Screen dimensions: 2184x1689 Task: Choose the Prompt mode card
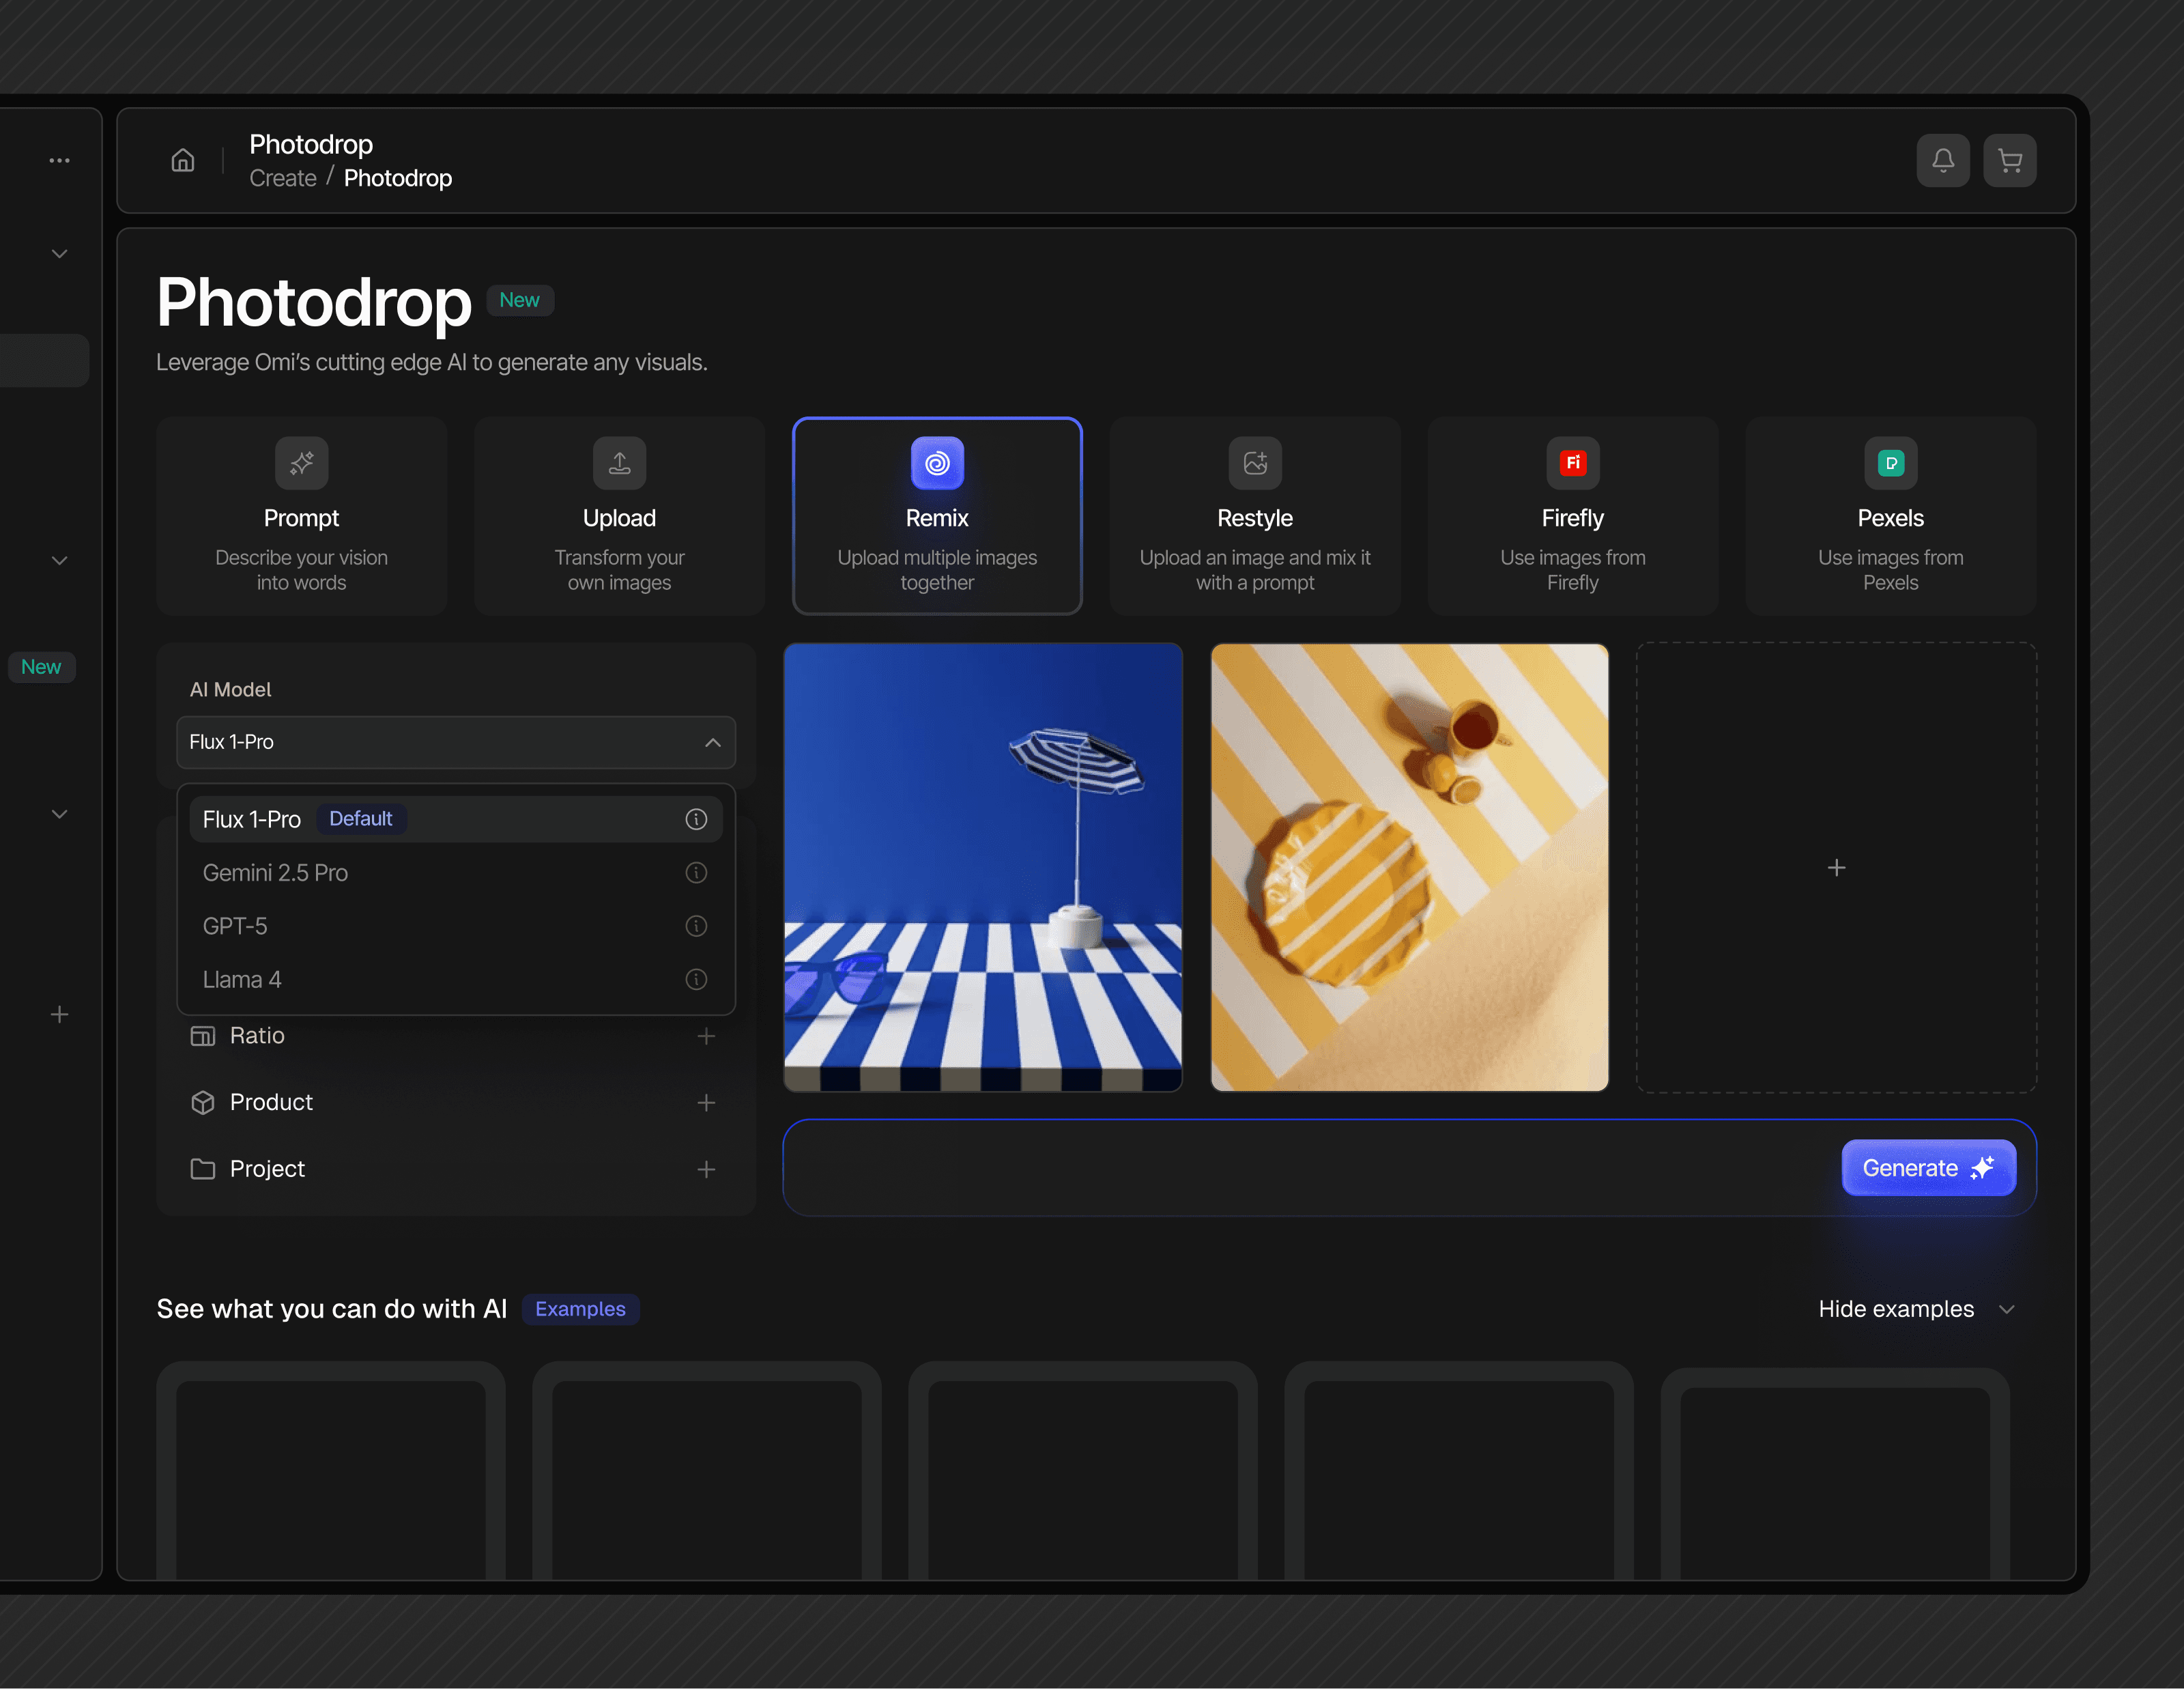point(301,516)
